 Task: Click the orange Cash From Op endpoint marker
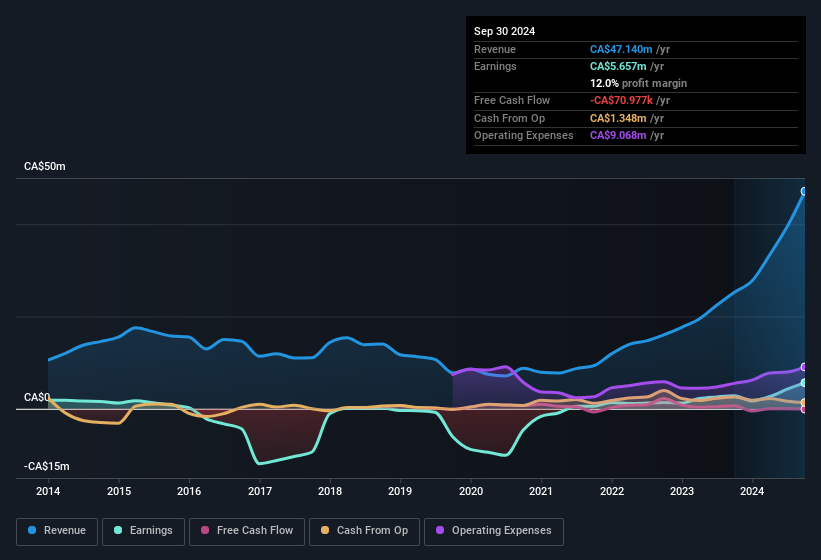pyautogui.click(x=804, y=402)
